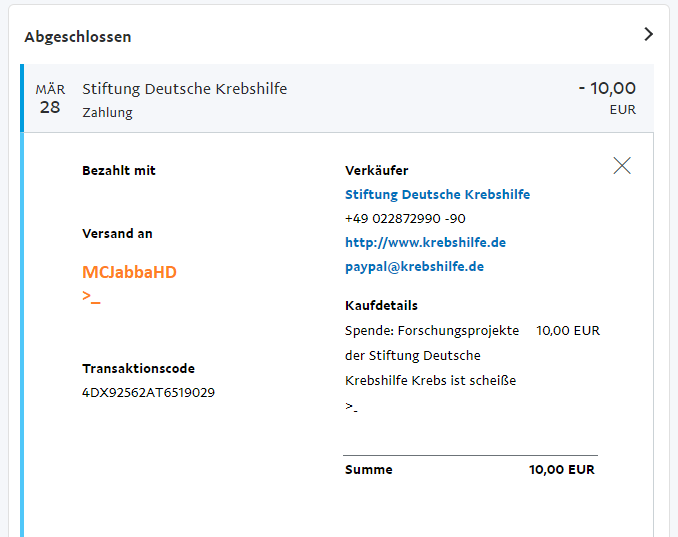Email paypal@krebshilfe.de via the link
The width and height of the screenshot is (678, 537).
(x=414, y=267)
